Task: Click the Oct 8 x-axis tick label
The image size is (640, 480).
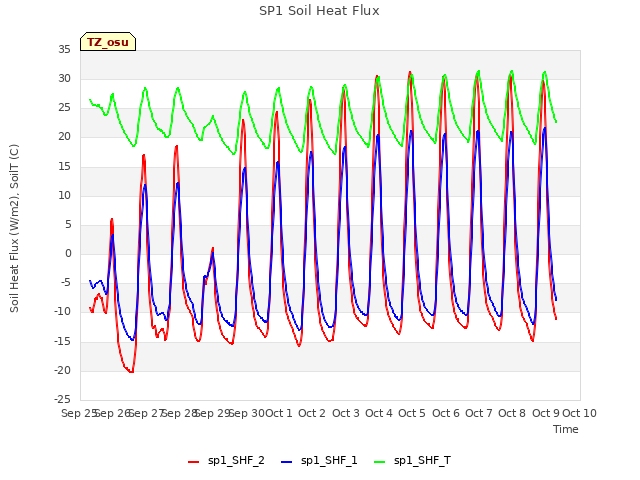Action: point(512,413)
